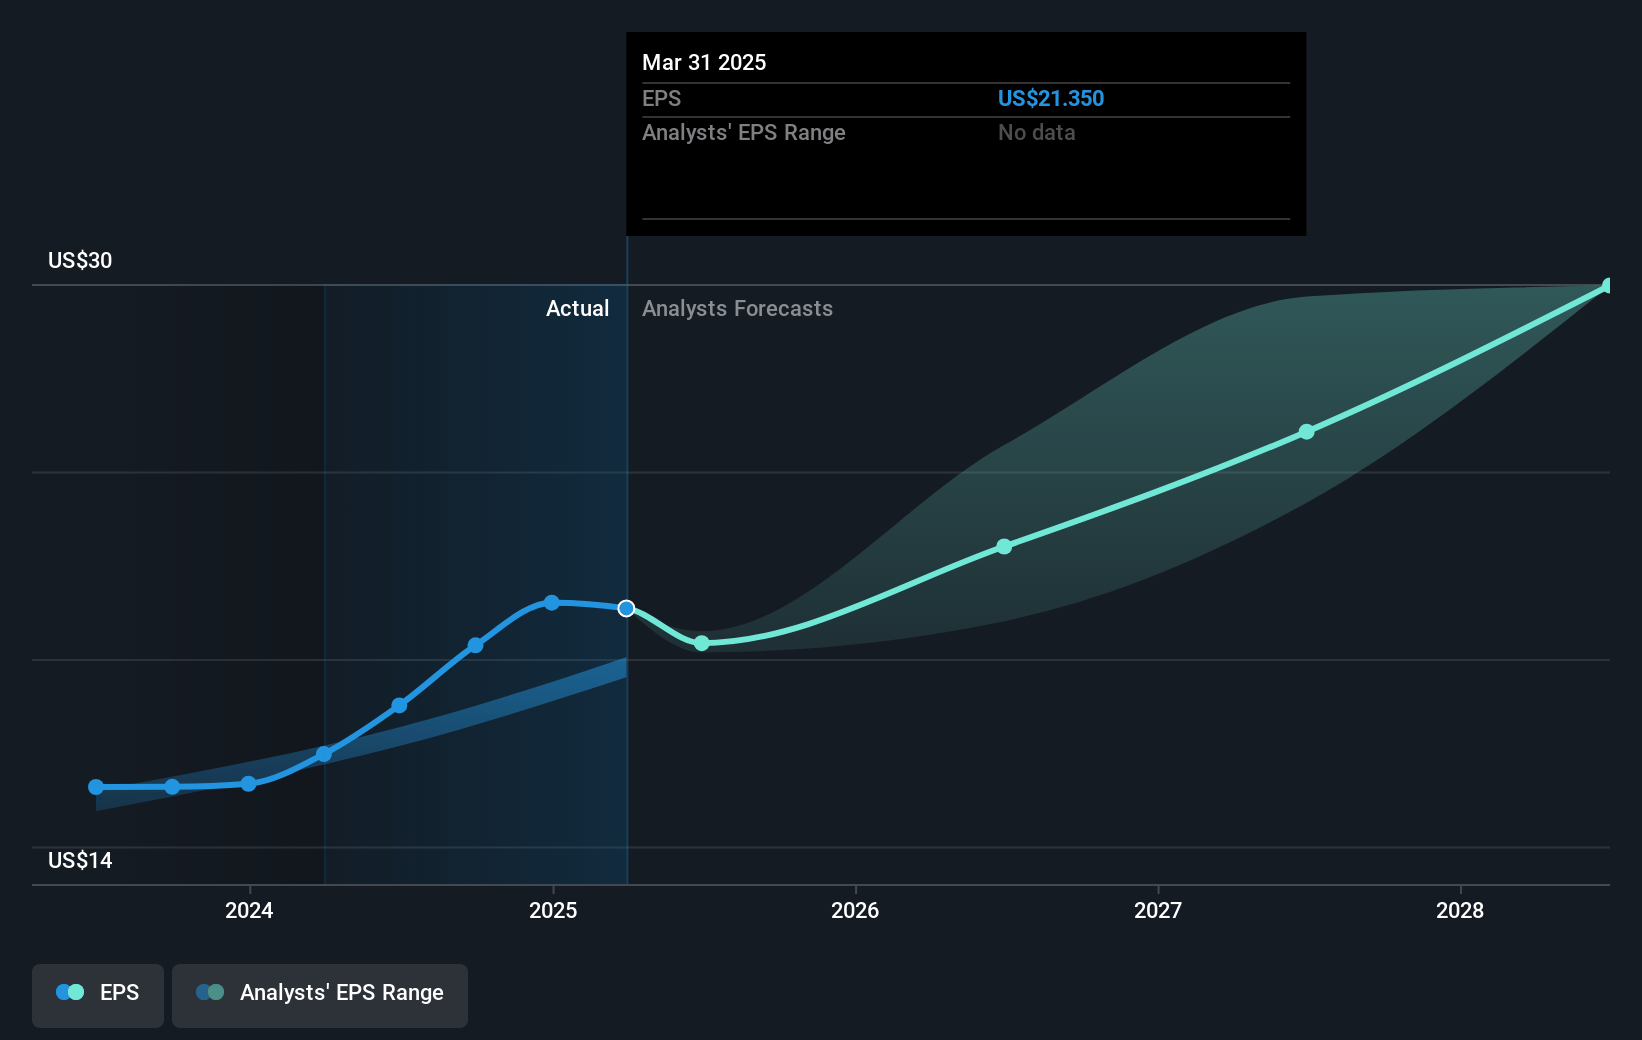This screenshot has width=1642, height=1040.
Task: Click the 2028 x-axis label
Action: (x=1460, y=910)
